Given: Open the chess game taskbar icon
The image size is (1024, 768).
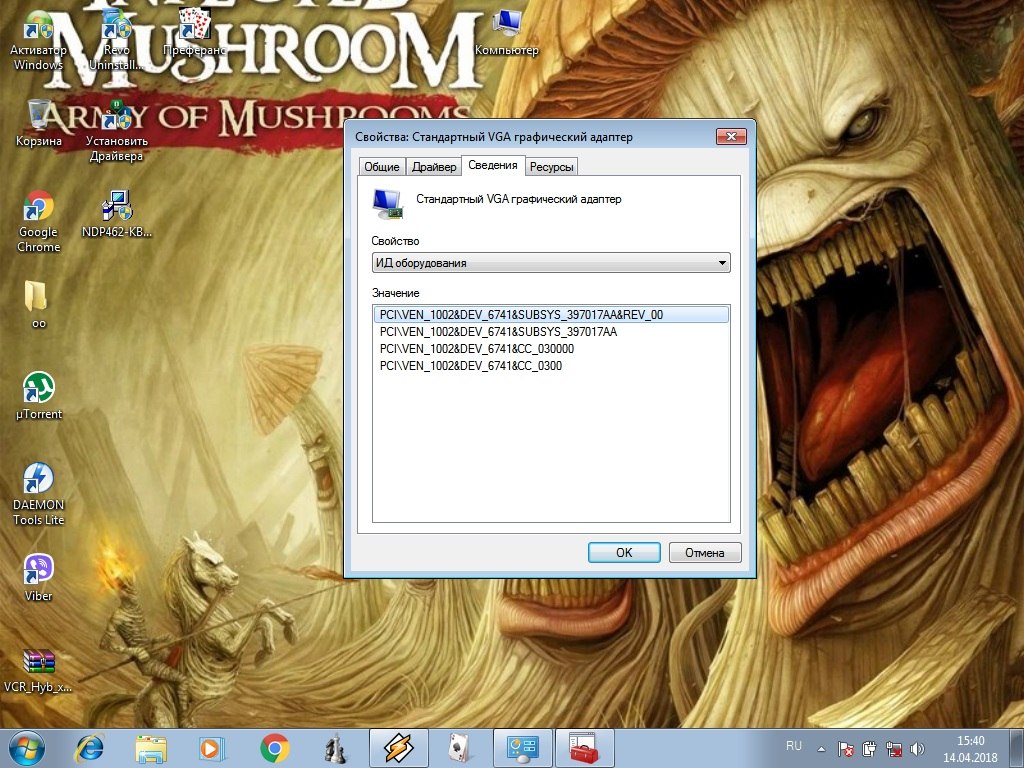Looking at the screenshot, I should pos(336,748).
